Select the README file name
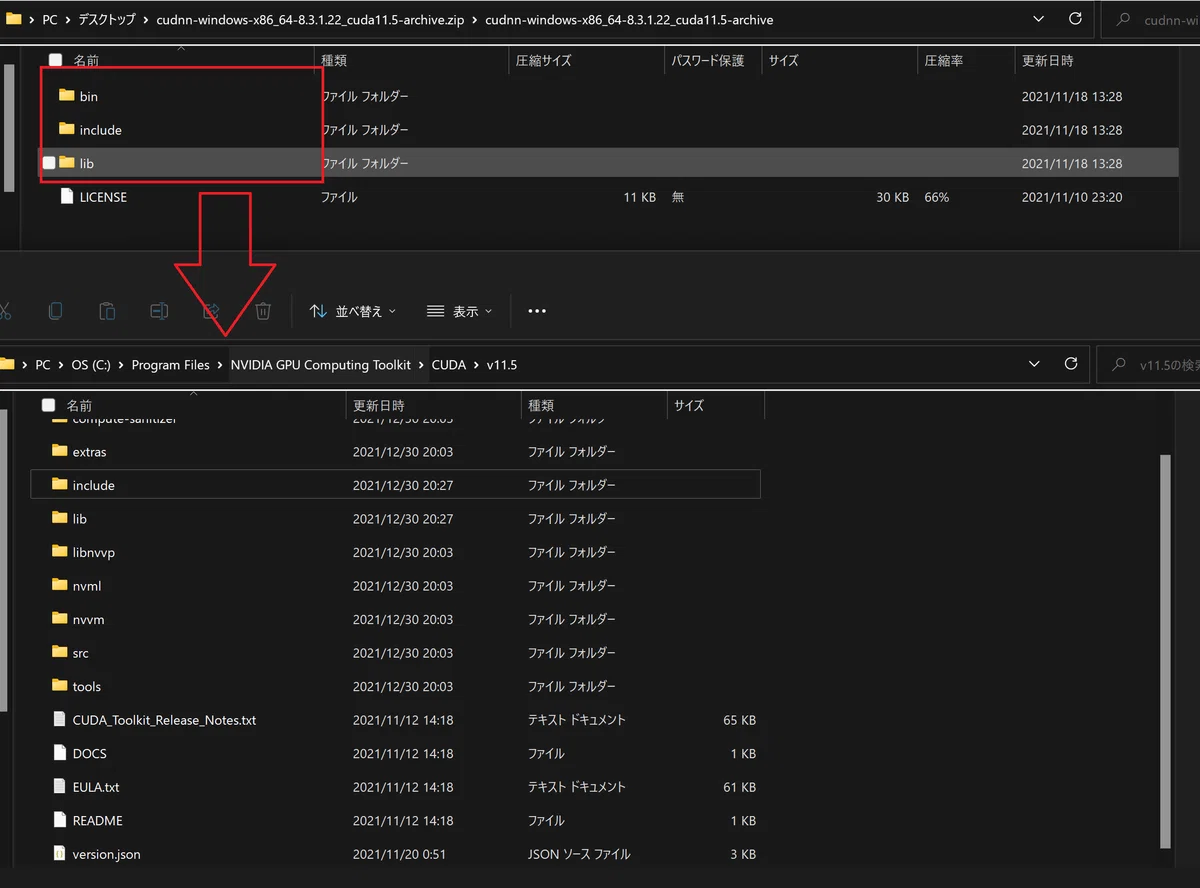1200x888 pixels. [x=97, y=821]
